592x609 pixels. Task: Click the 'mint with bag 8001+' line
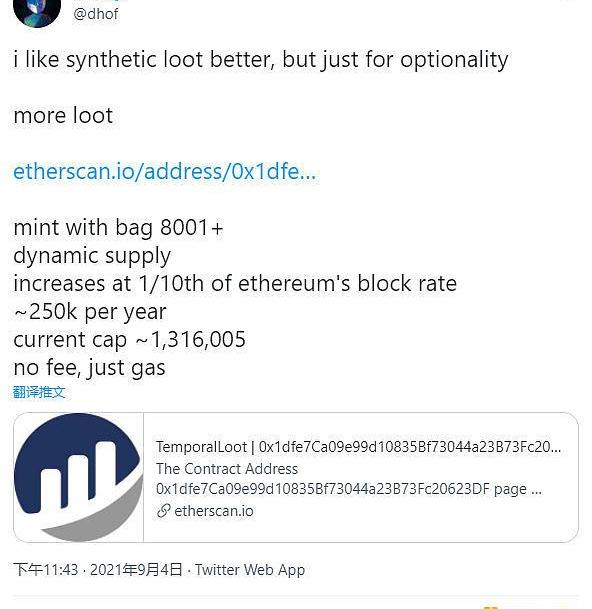click(118, 228)
